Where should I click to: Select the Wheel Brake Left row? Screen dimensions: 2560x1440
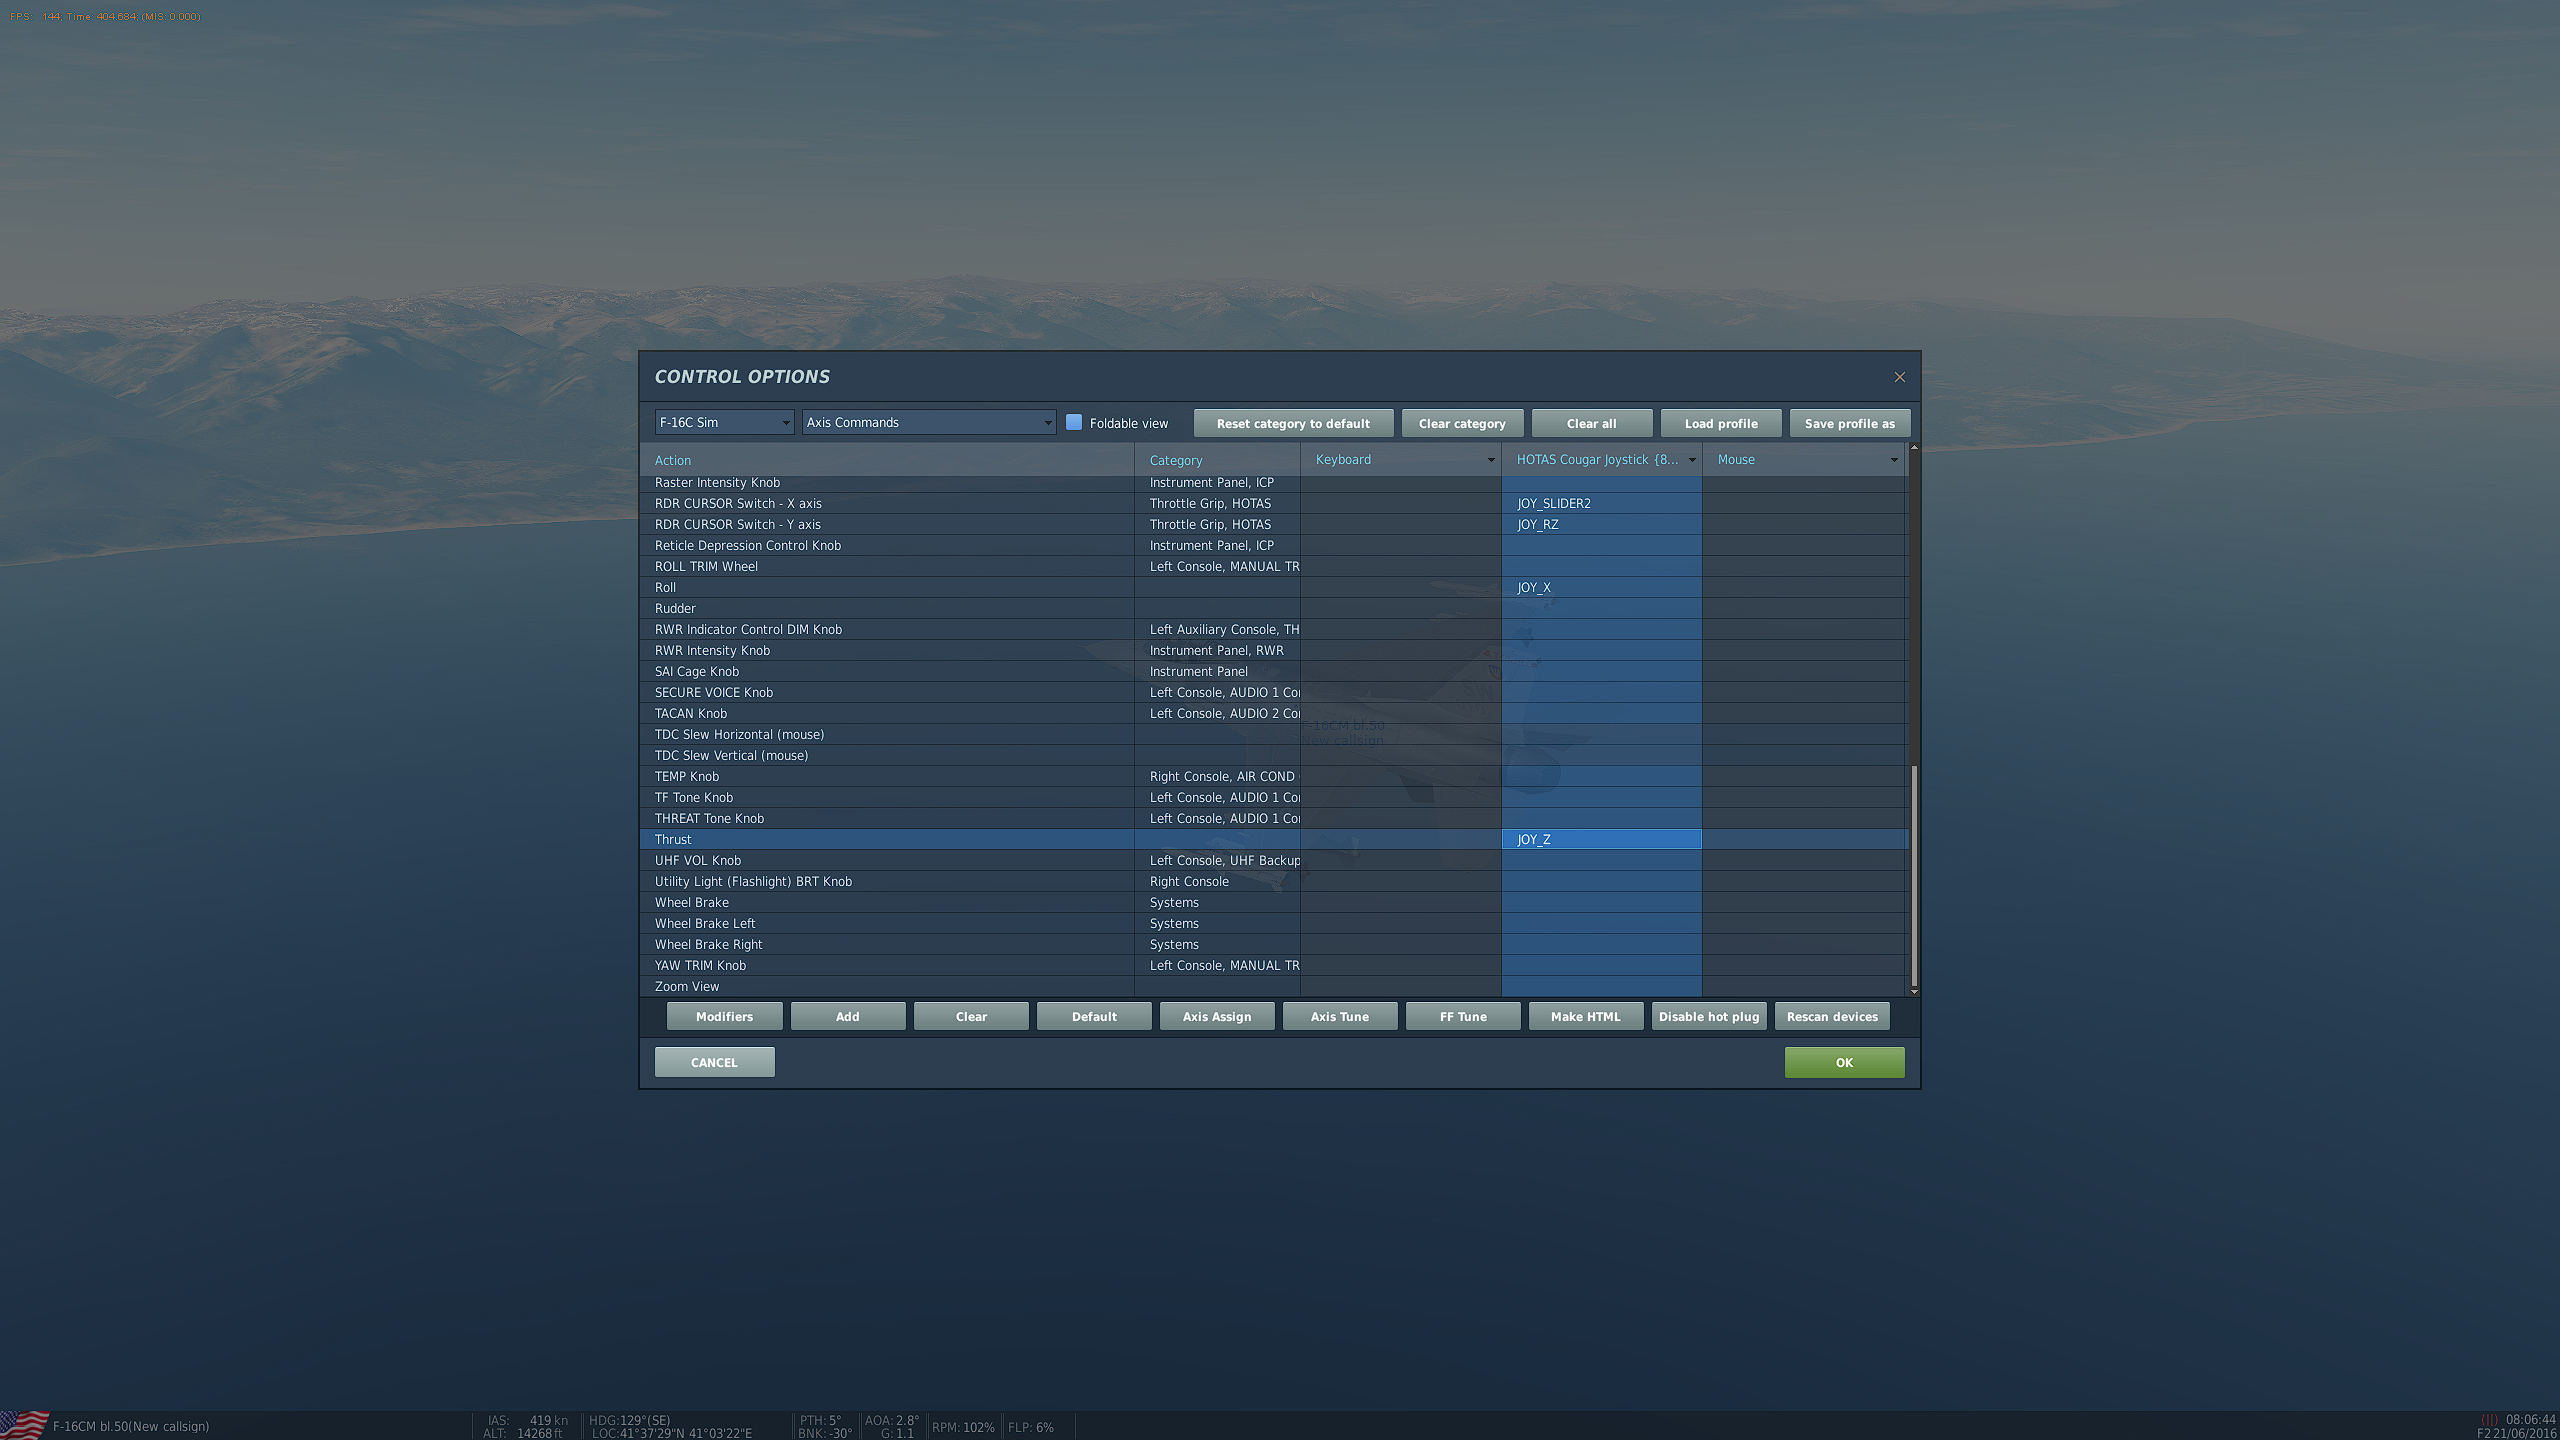pyautogui.click(x=1273, y=923)
